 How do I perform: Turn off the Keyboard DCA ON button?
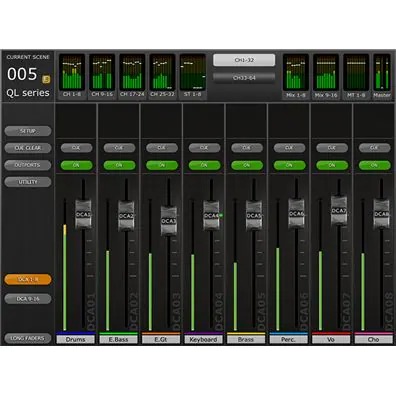click(x=204, y=165)
